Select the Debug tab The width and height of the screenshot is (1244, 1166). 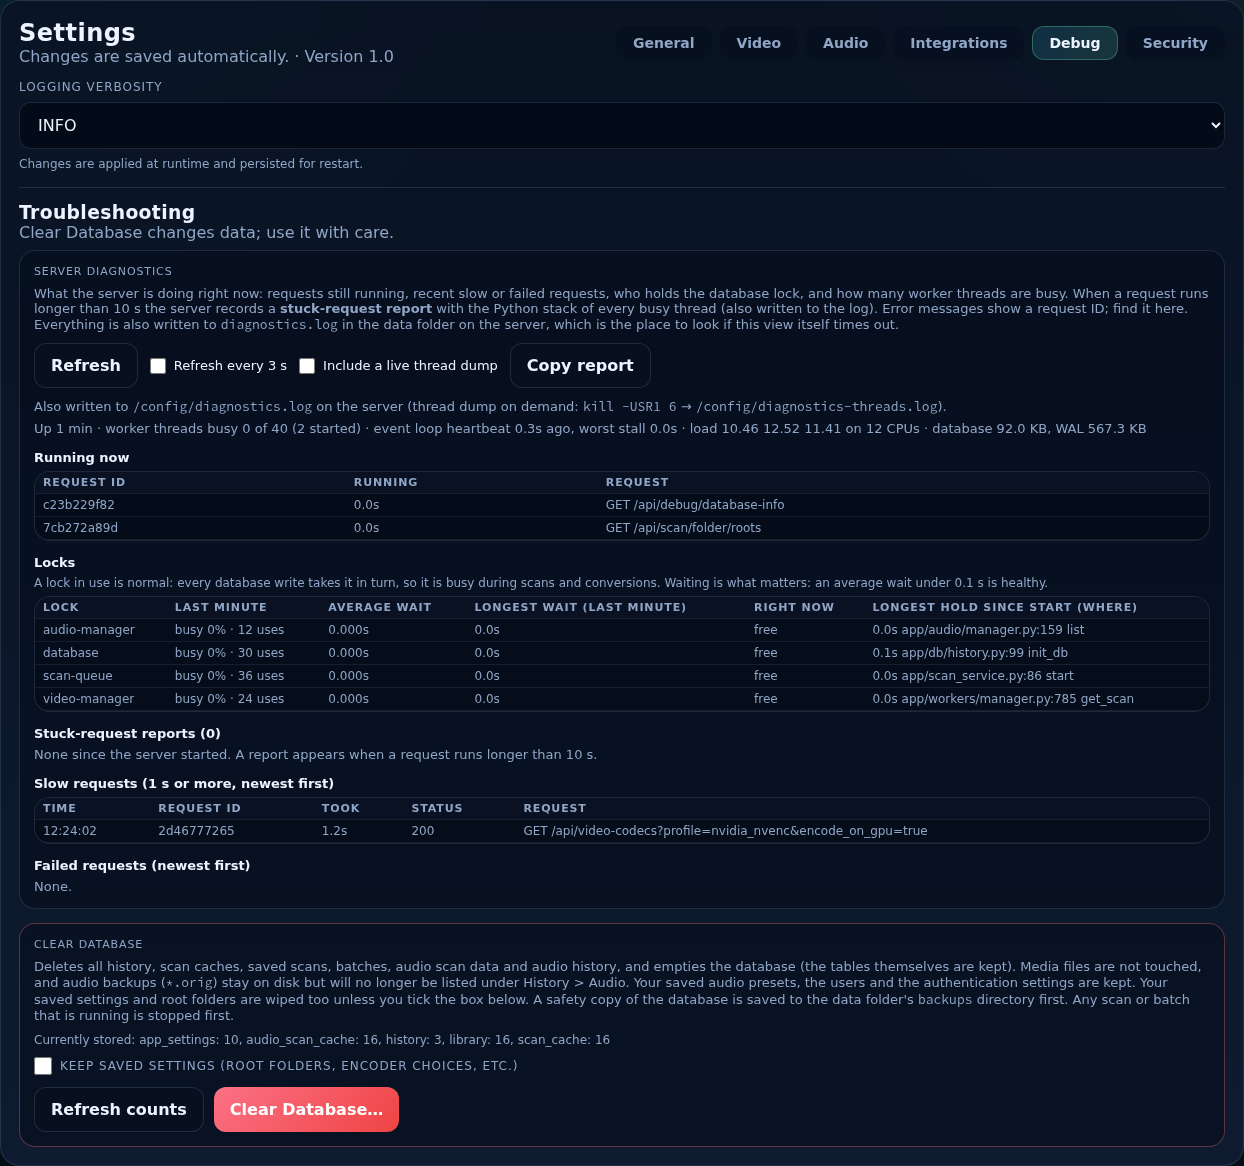click(x=1074, y=43)
